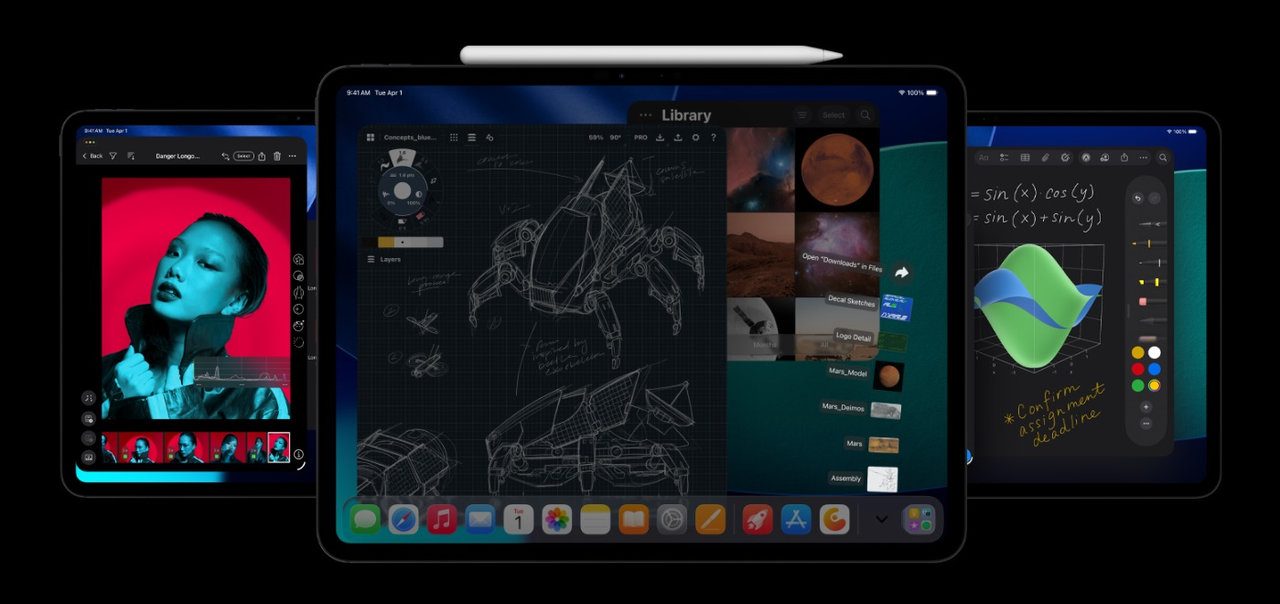The image size is (1280, 604).
Task: Toggle PRO mode in the Concepts toolbar
Action: pos(641,138)
